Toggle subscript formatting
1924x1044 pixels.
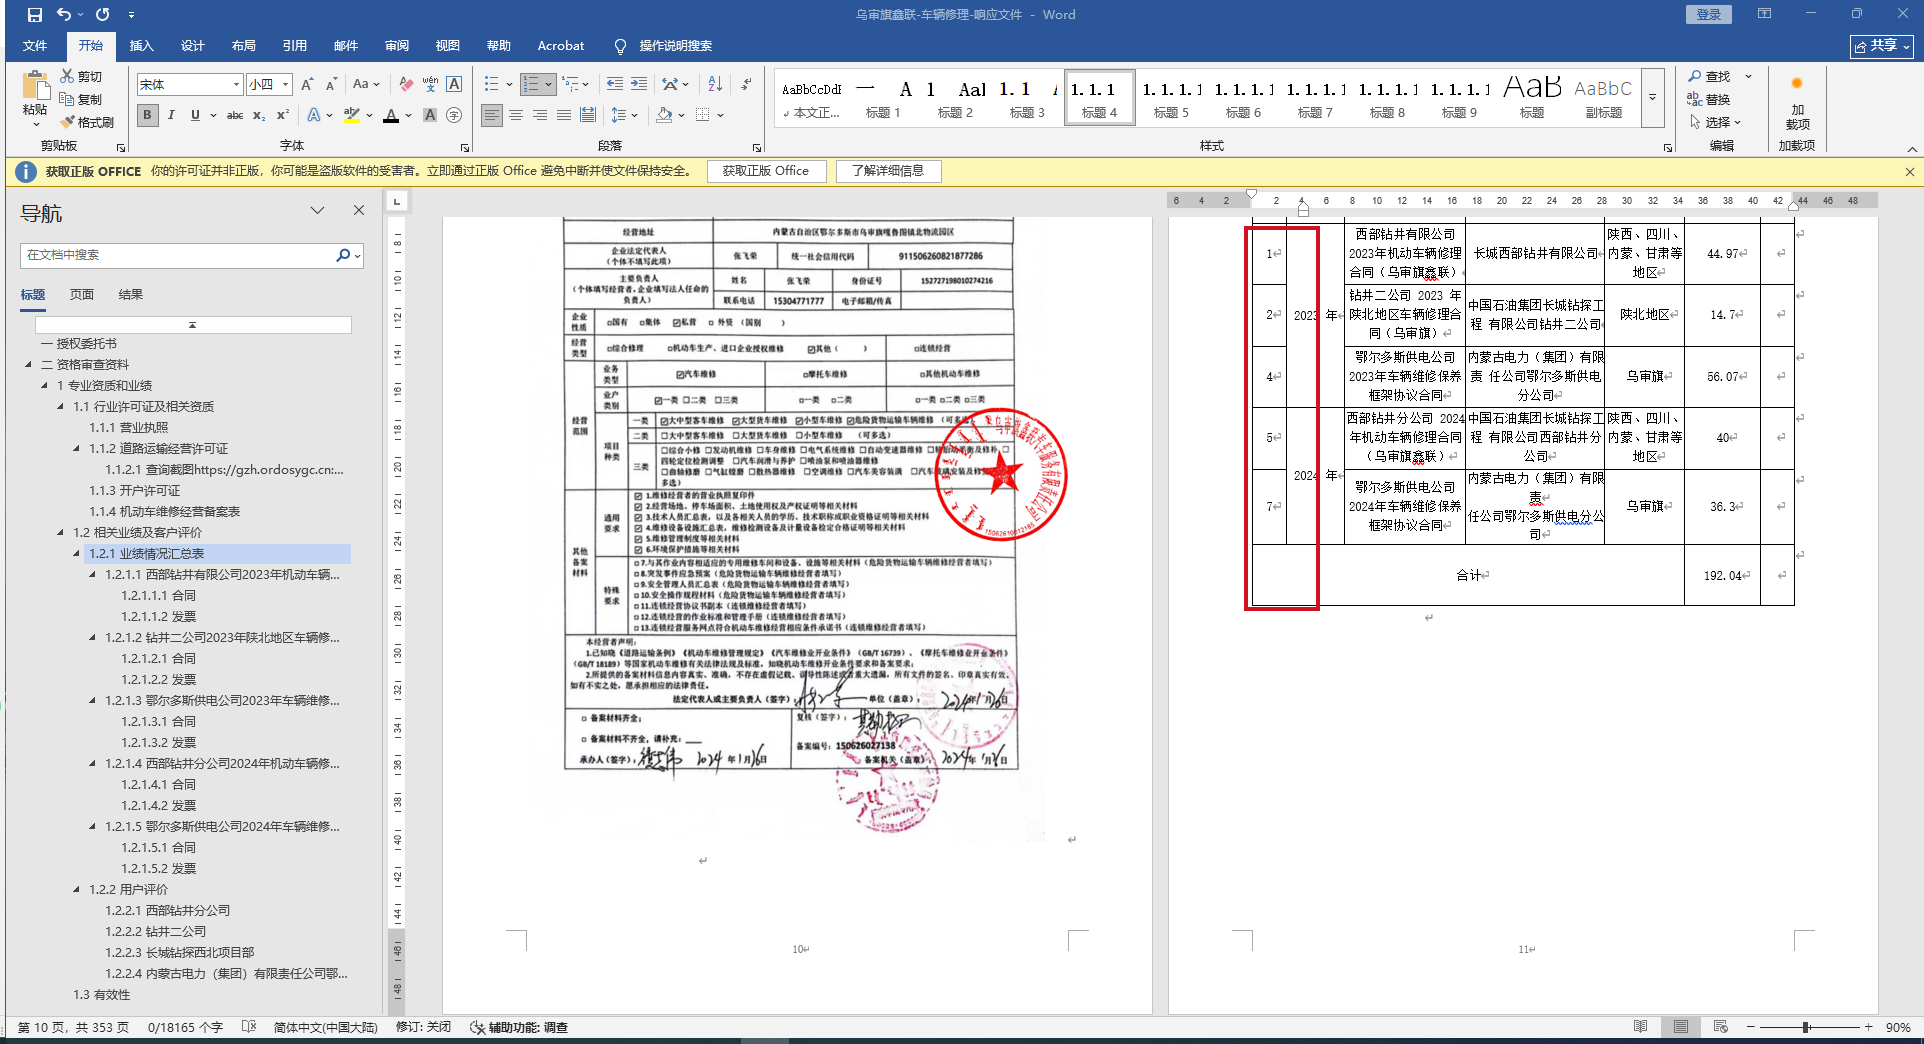point(259,115)
